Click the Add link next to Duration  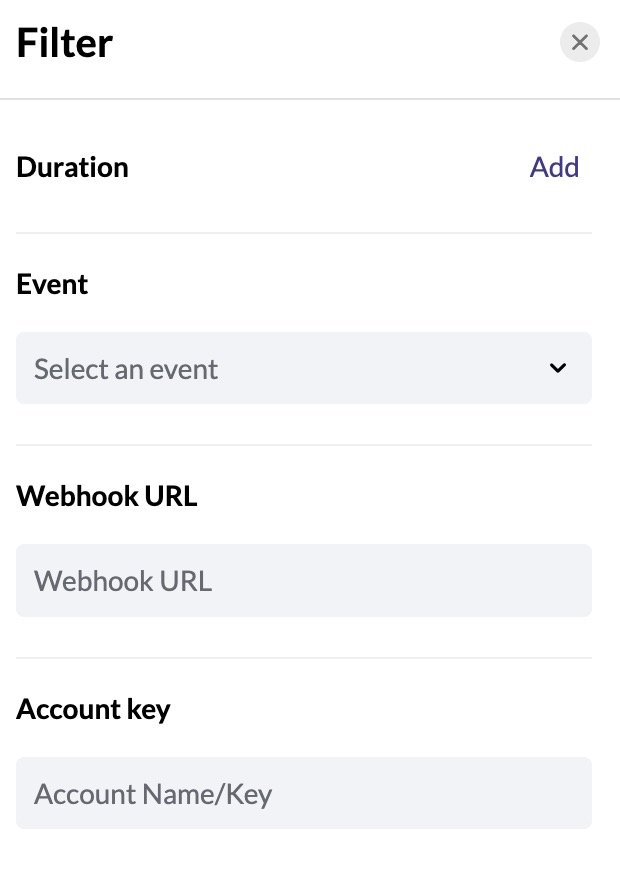click(555, 167)
